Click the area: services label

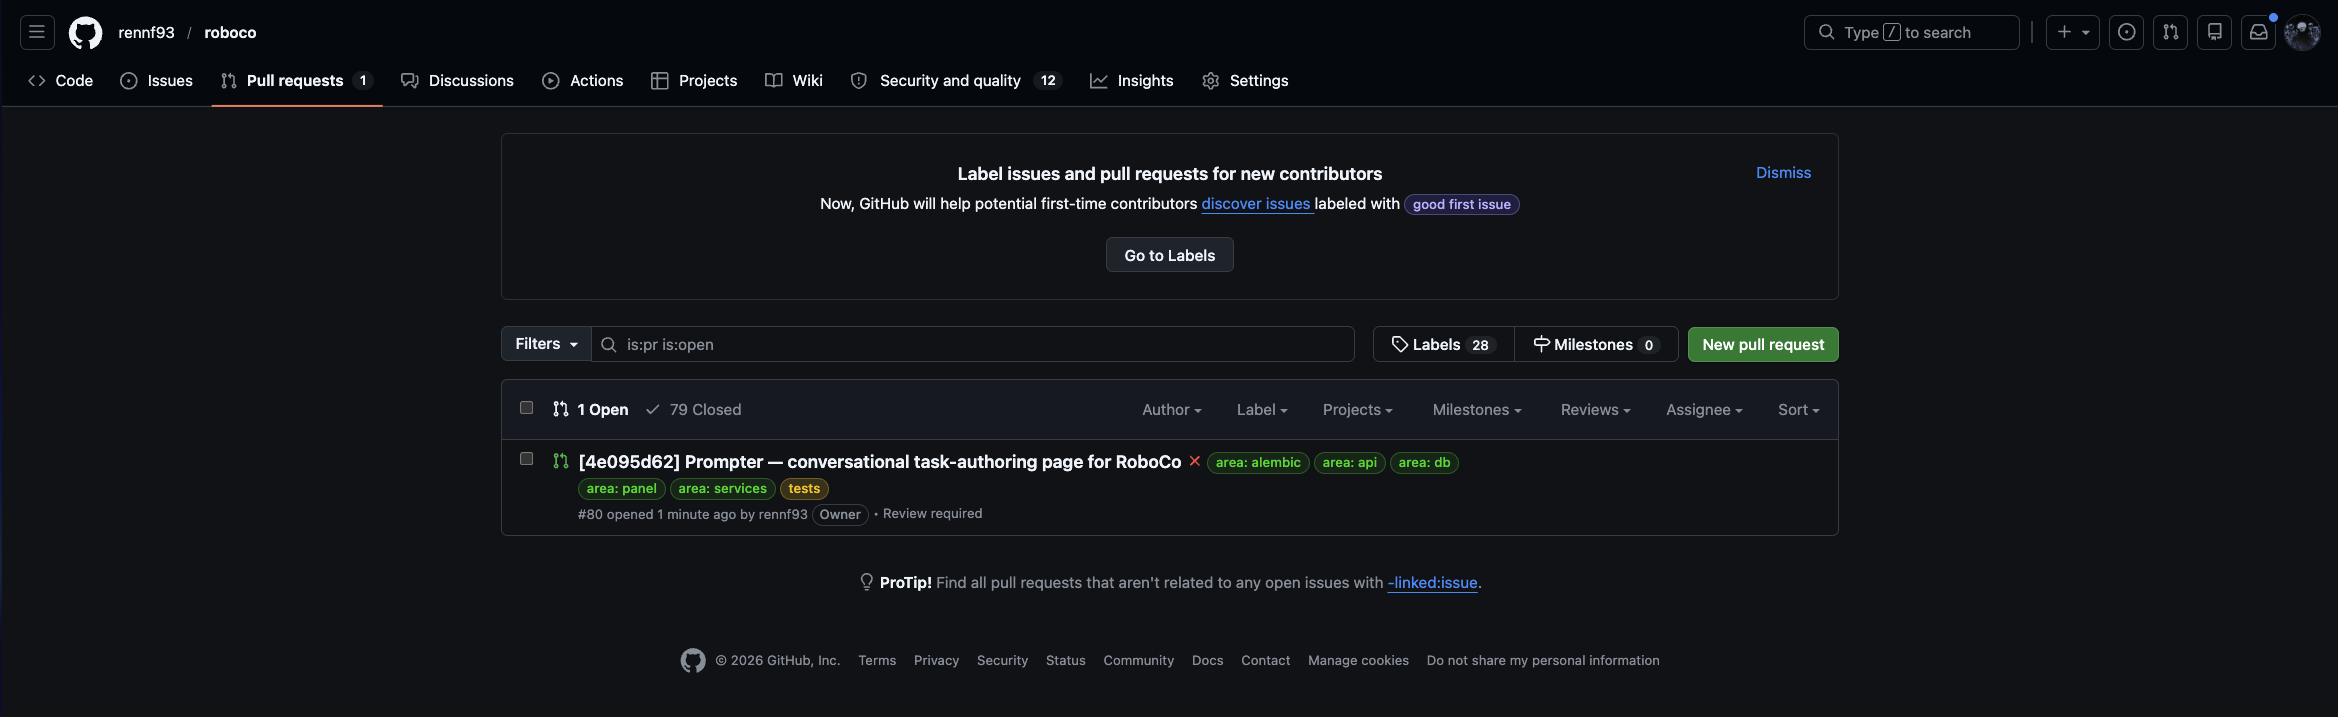(722, 489)
